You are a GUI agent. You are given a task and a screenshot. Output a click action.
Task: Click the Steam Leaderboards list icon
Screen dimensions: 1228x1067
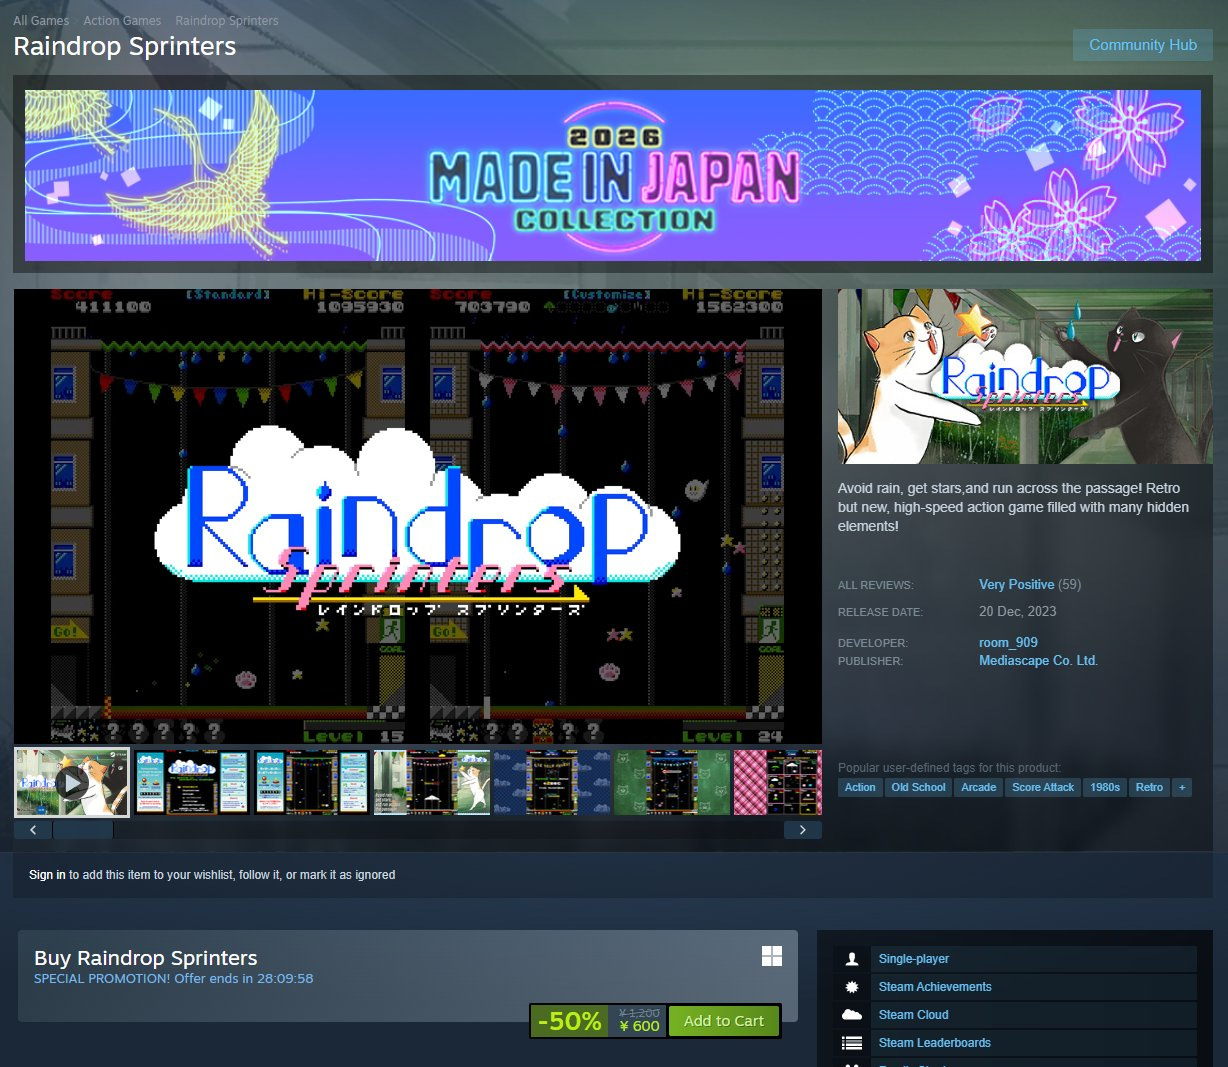coord(852,1043)
